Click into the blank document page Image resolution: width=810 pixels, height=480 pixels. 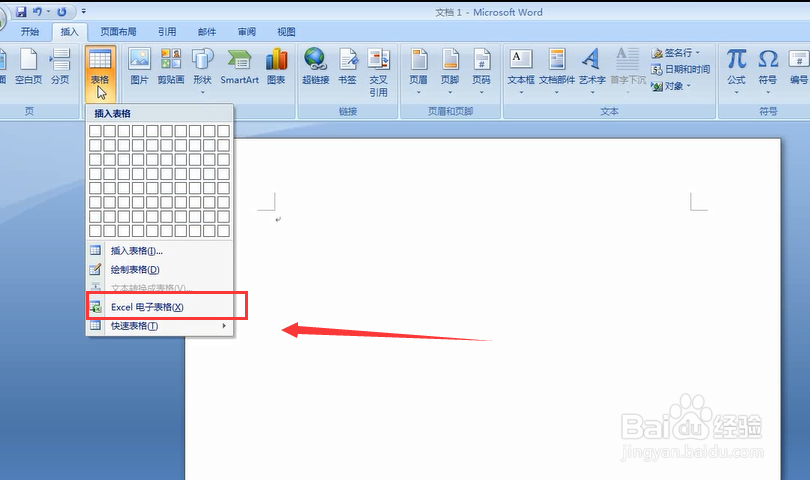click(x=482, y=310)
